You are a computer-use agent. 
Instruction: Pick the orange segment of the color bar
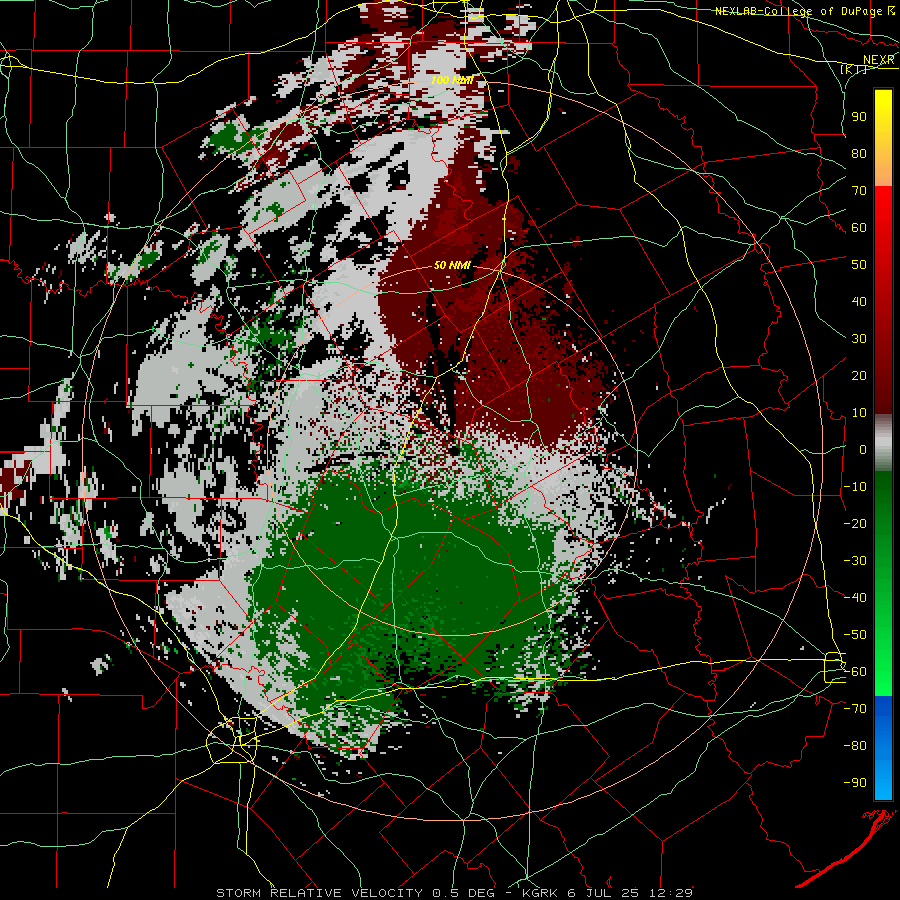[883, 169]
